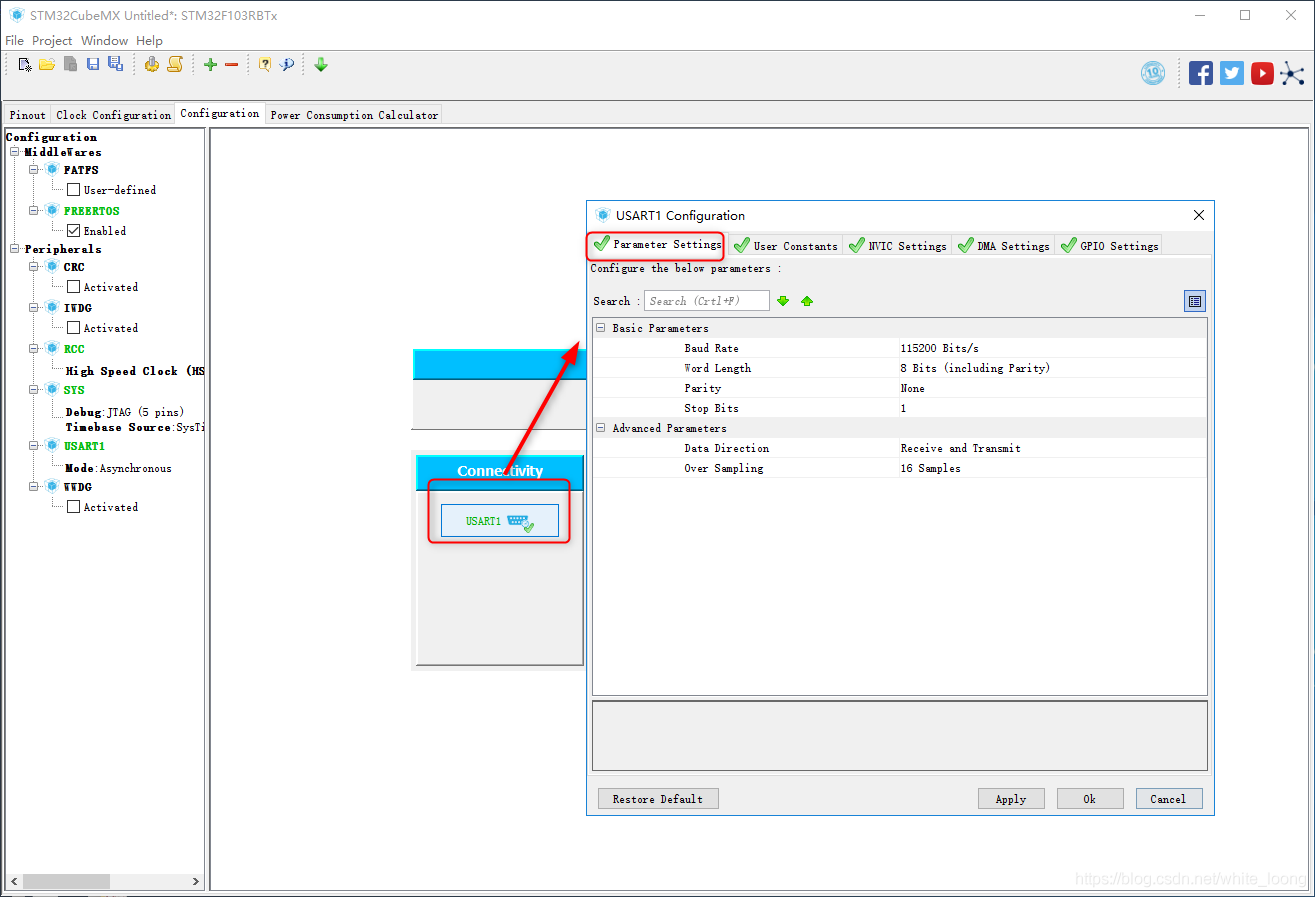The image size is (1315, 897).
Task: Click the green download arrow toolbar icon
Action: (321, 64)
